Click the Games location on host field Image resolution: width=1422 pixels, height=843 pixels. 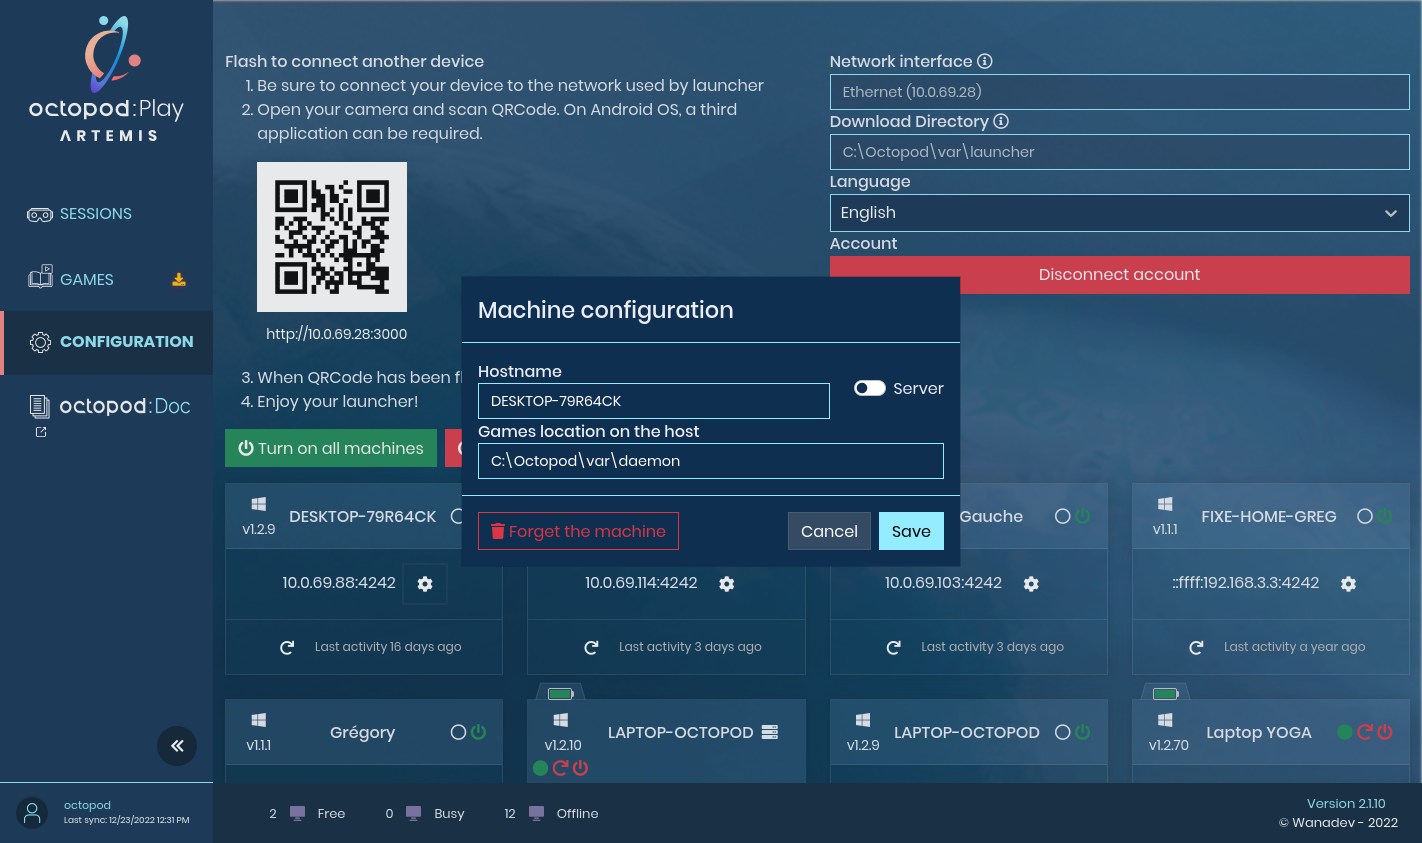711,461
